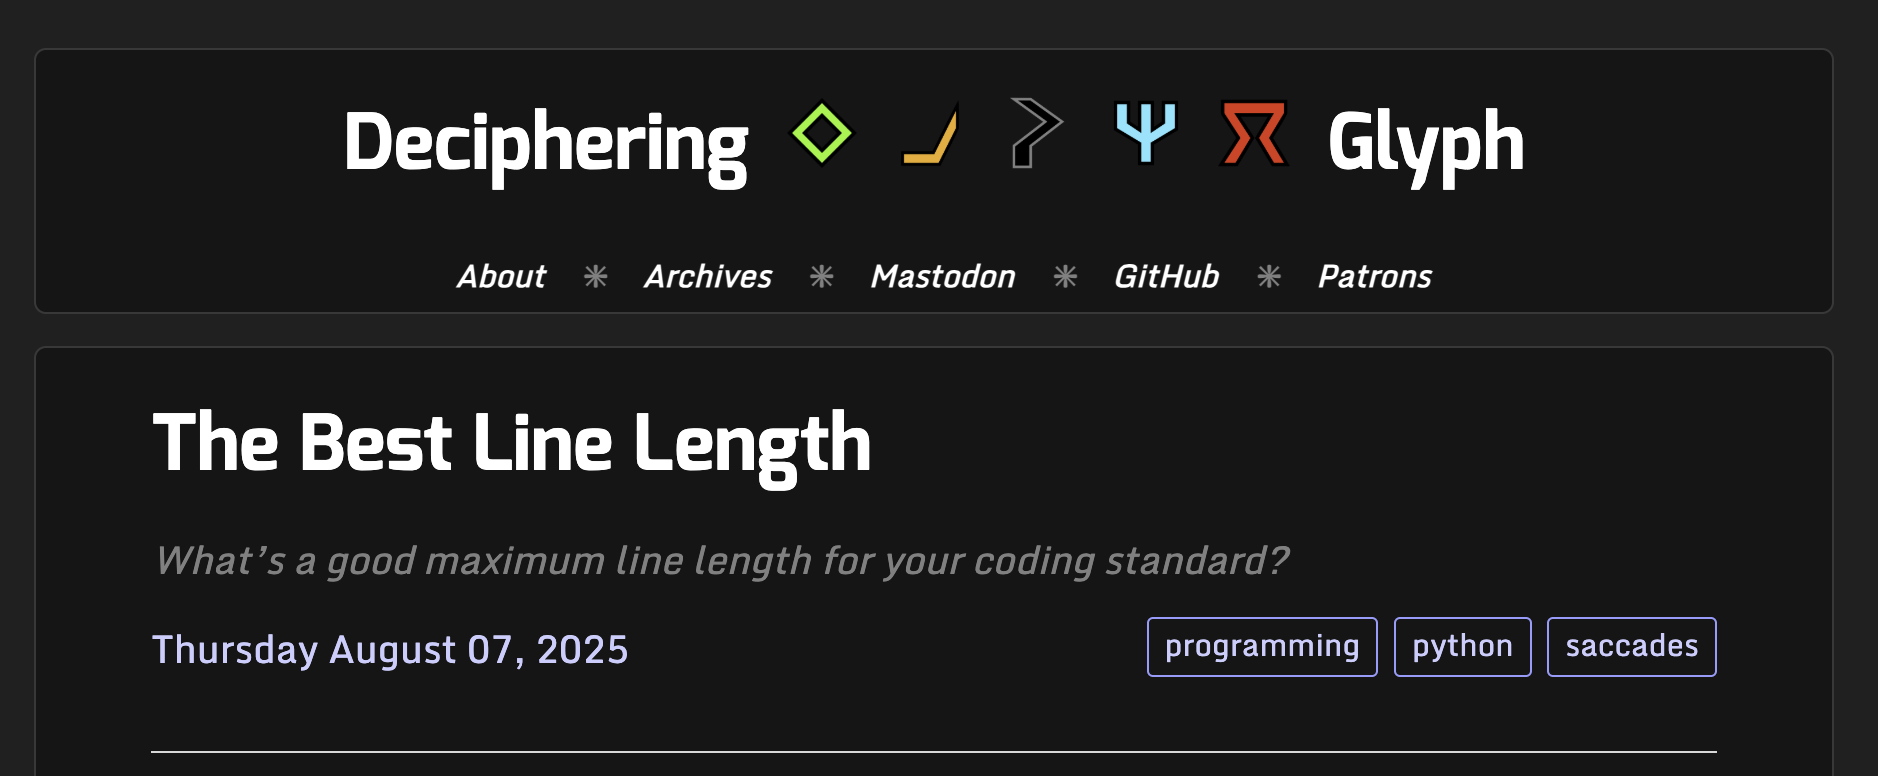This screenshot has height=776, width=1878.
Task: Click the "Glyph" site title word
Action: pos(1426,145)
